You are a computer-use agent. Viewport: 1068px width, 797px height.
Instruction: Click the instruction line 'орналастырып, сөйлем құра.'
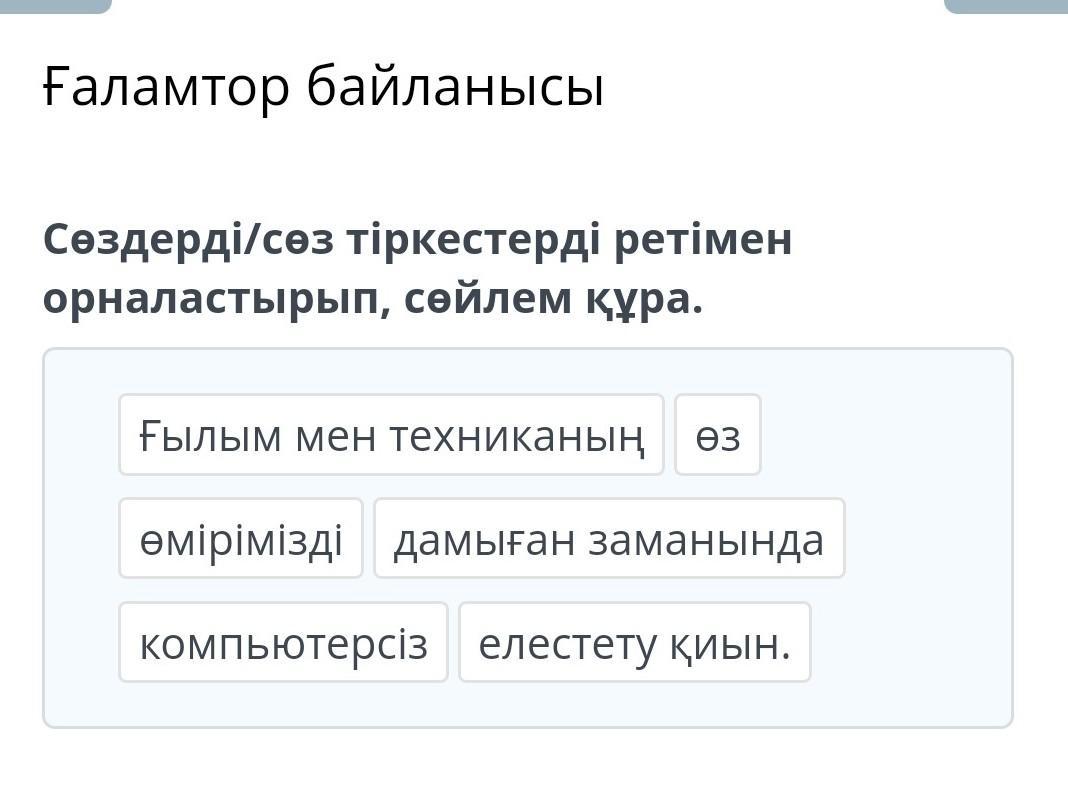[x=373, y=298]
